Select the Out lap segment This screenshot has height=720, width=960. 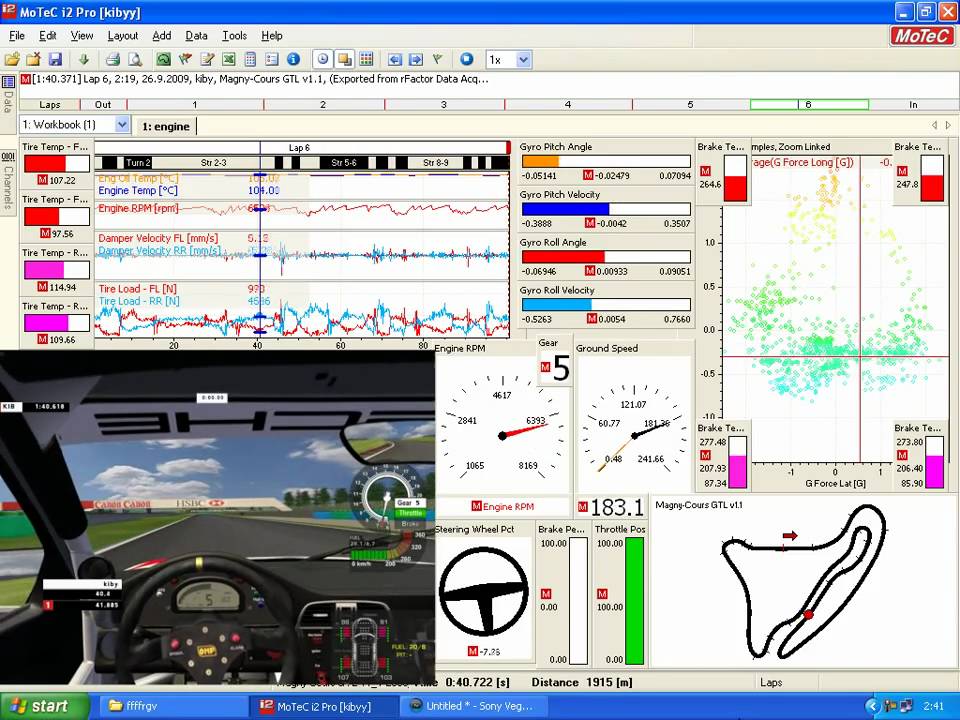click(103, 105)
